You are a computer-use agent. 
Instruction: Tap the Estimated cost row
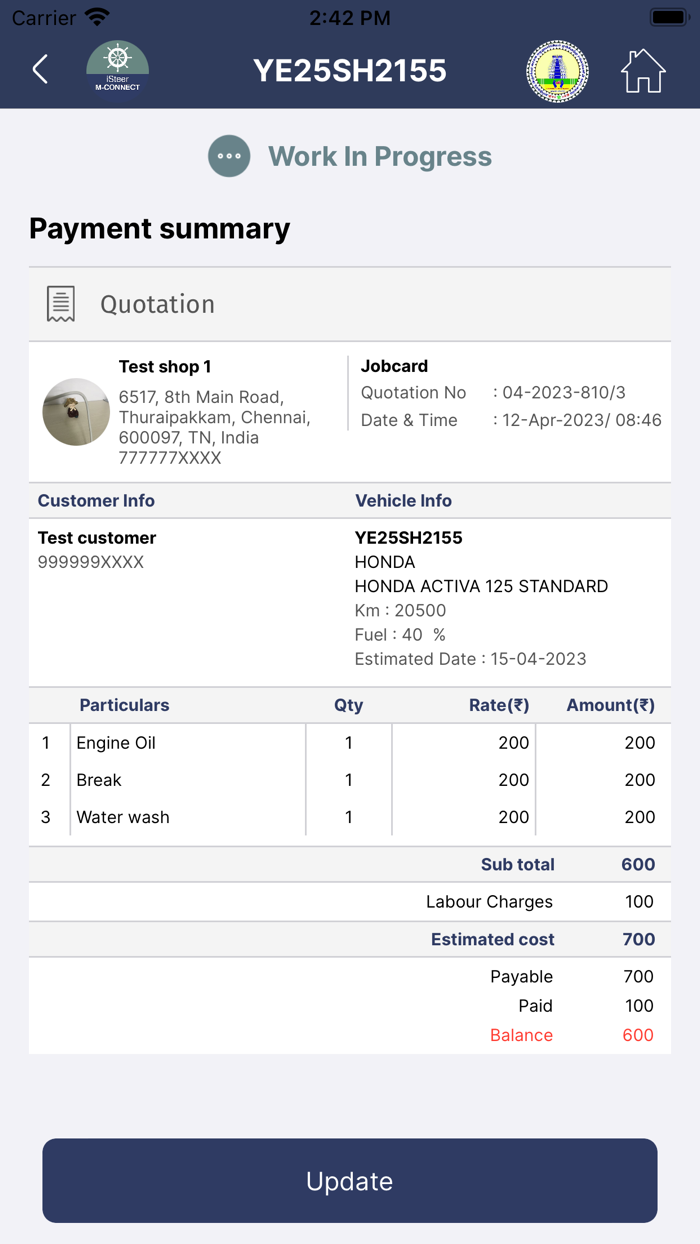pos(492,939)
